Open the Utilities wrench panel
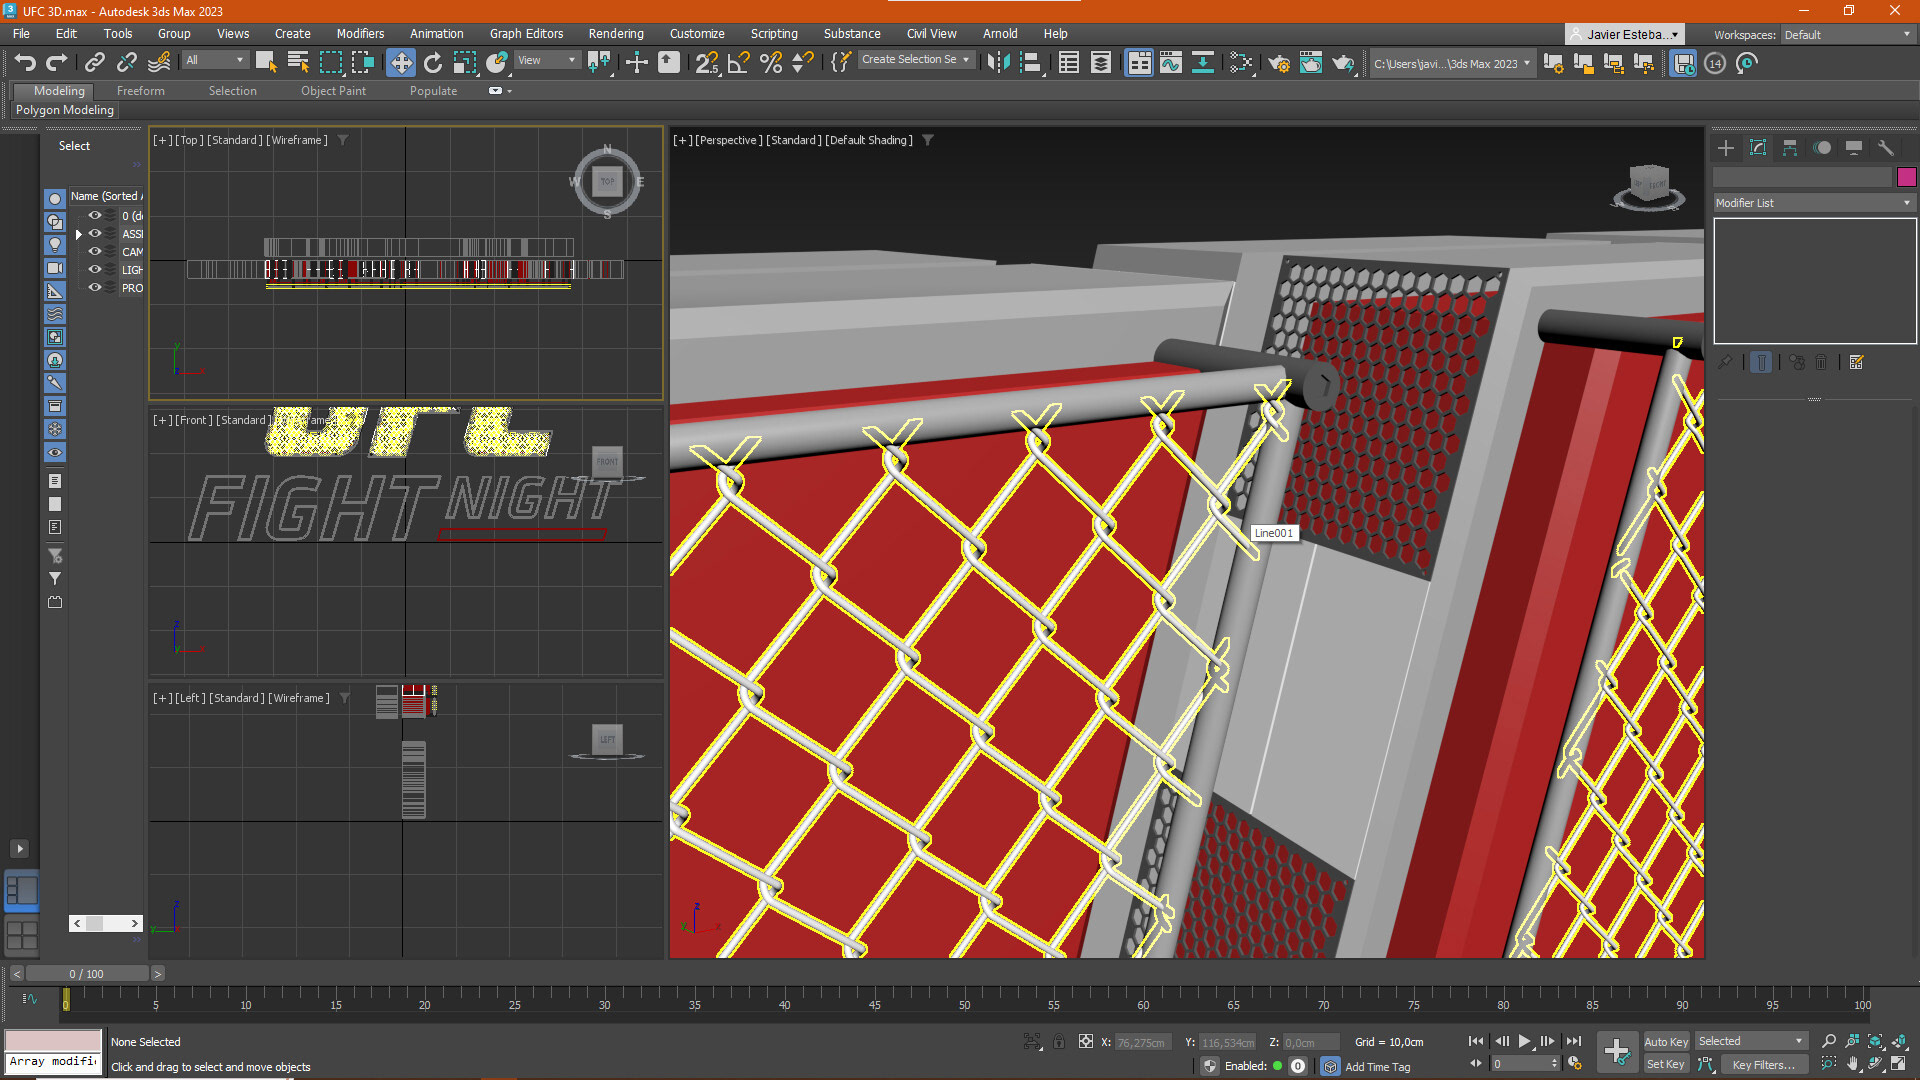This screenshot has height=1080, width=1920. pyautogui.click(x=1885, y=148)
